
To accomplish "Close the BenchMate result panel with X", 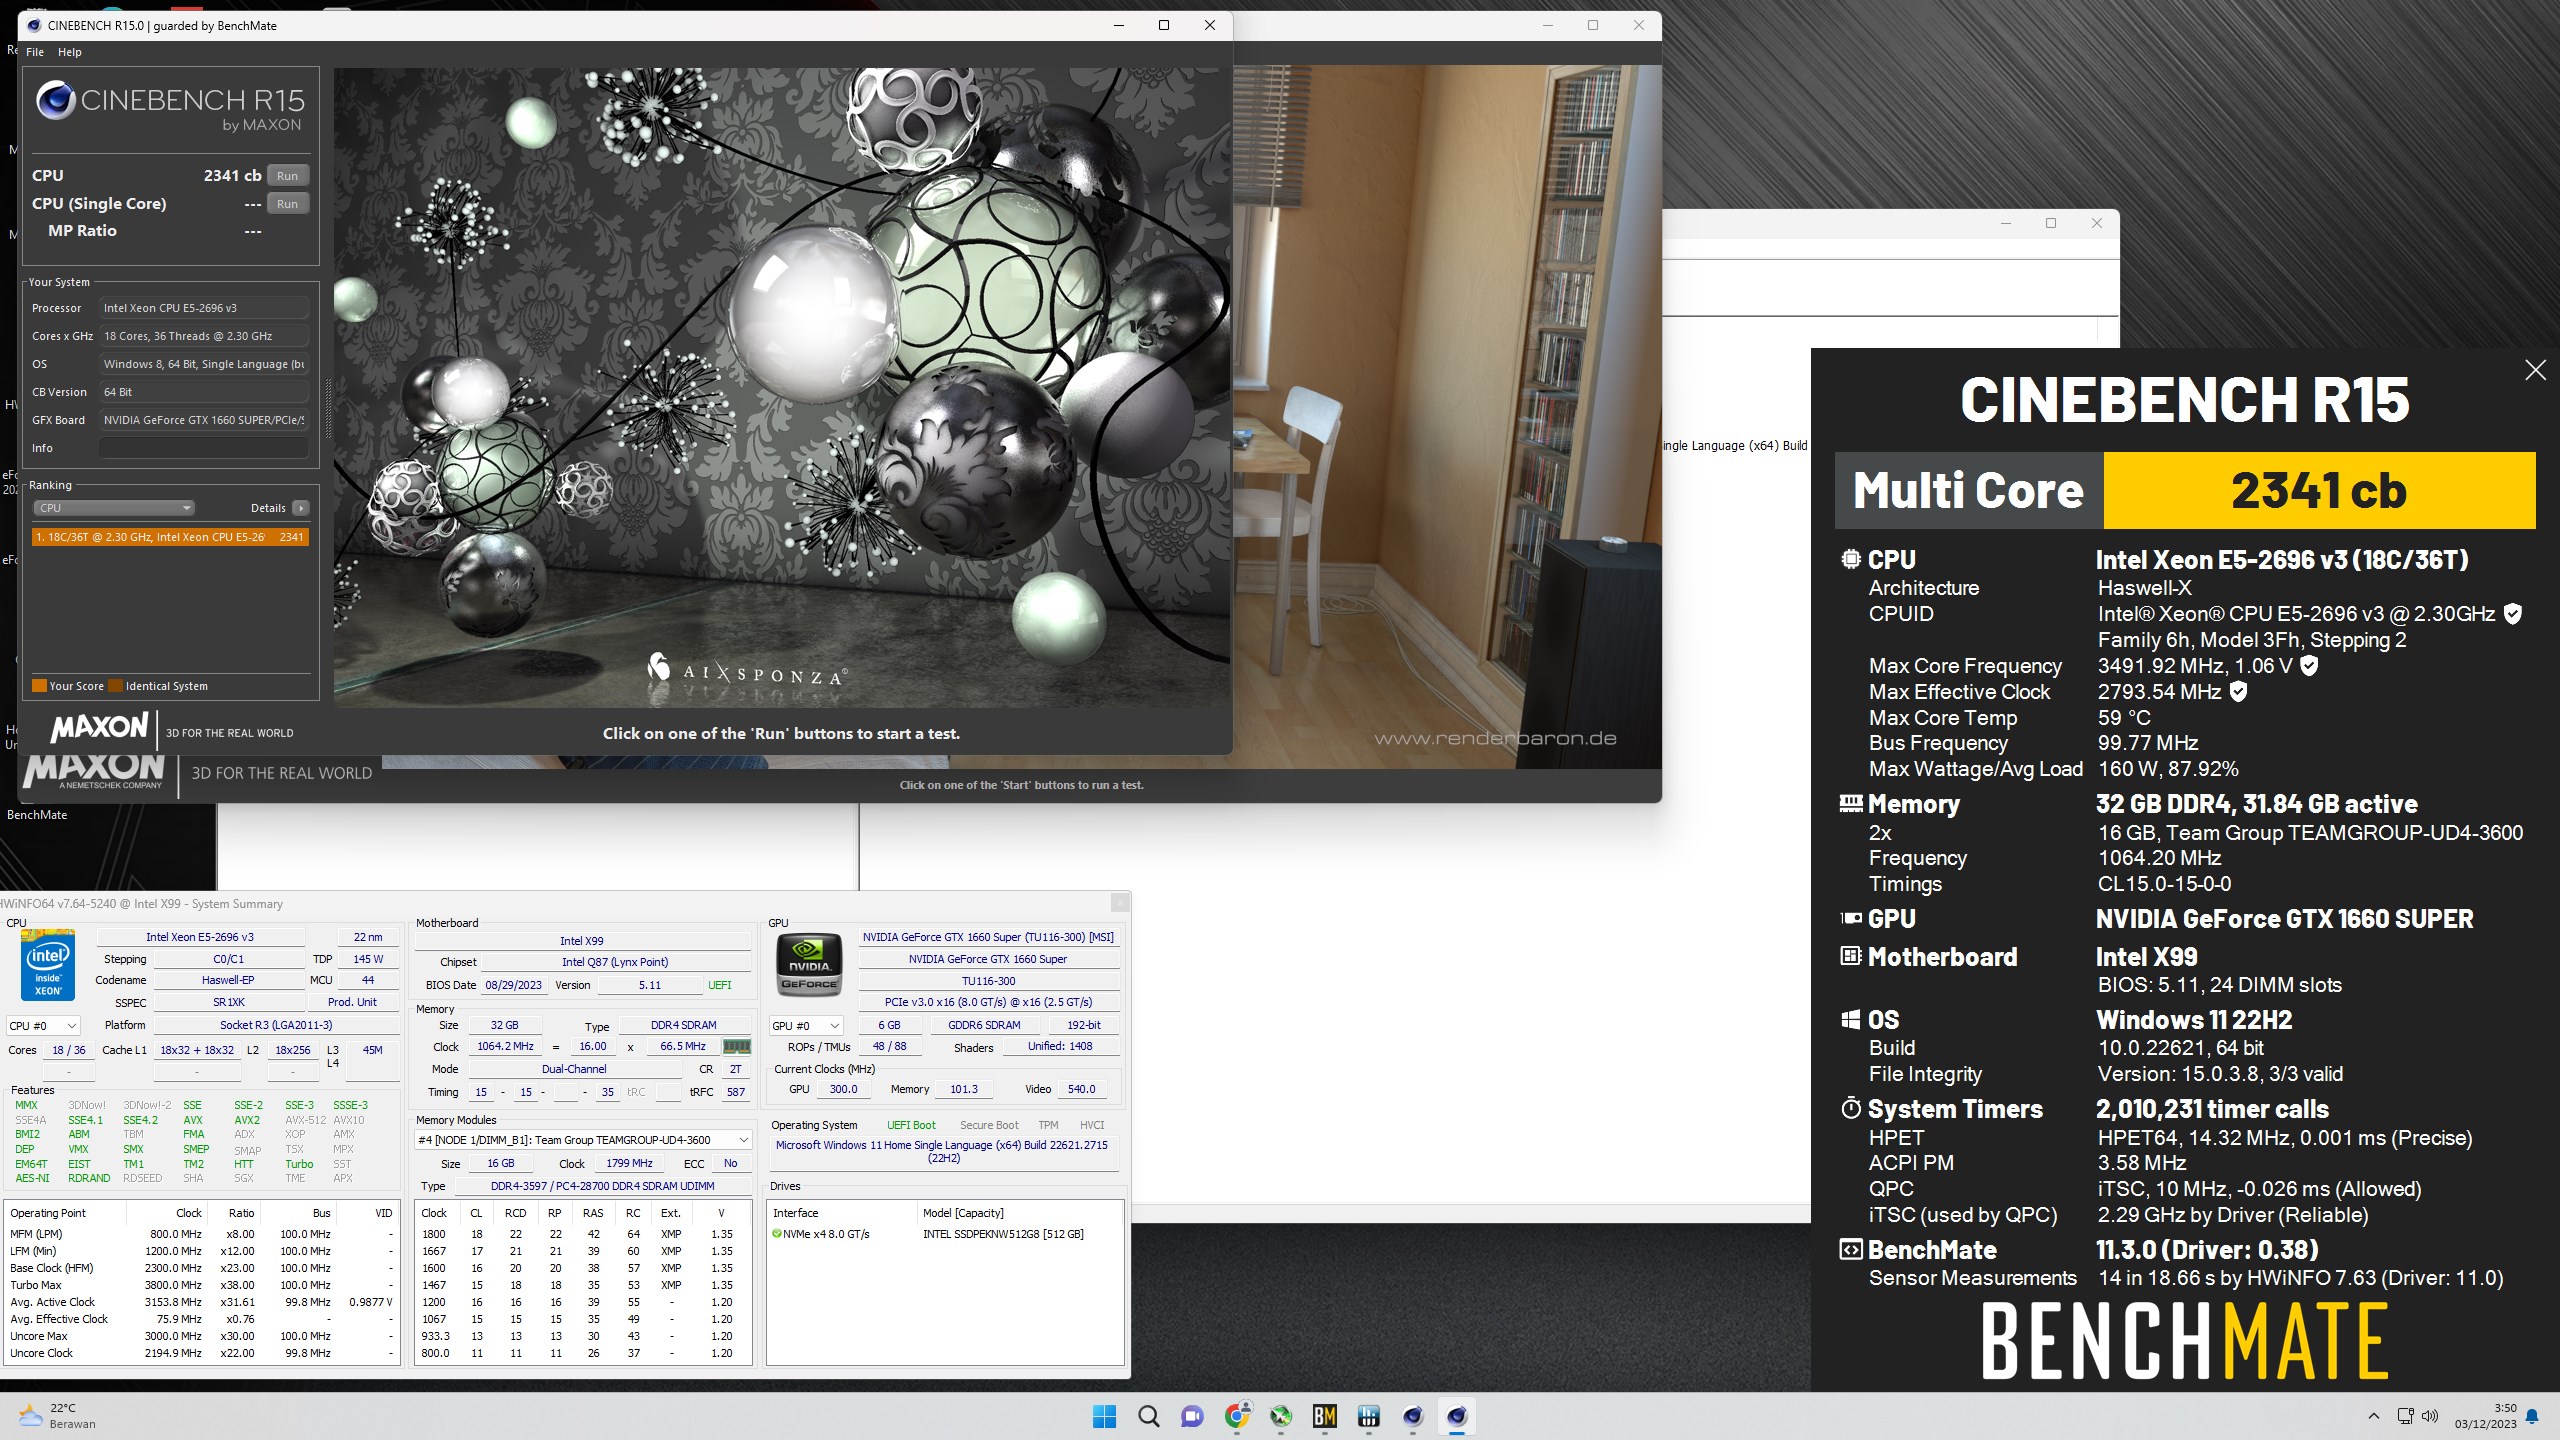I will click(x=2535, y=370).
